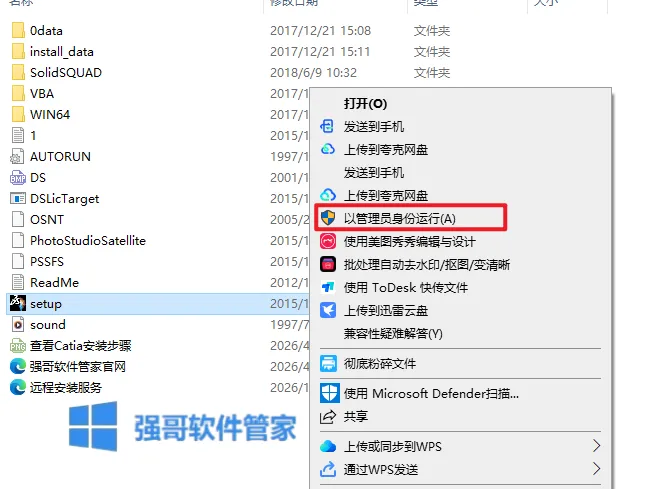652x489 pixels.
Task: Choose 批处理自动去水印/抠图/变清晰 option
Action: click(427, 264)
